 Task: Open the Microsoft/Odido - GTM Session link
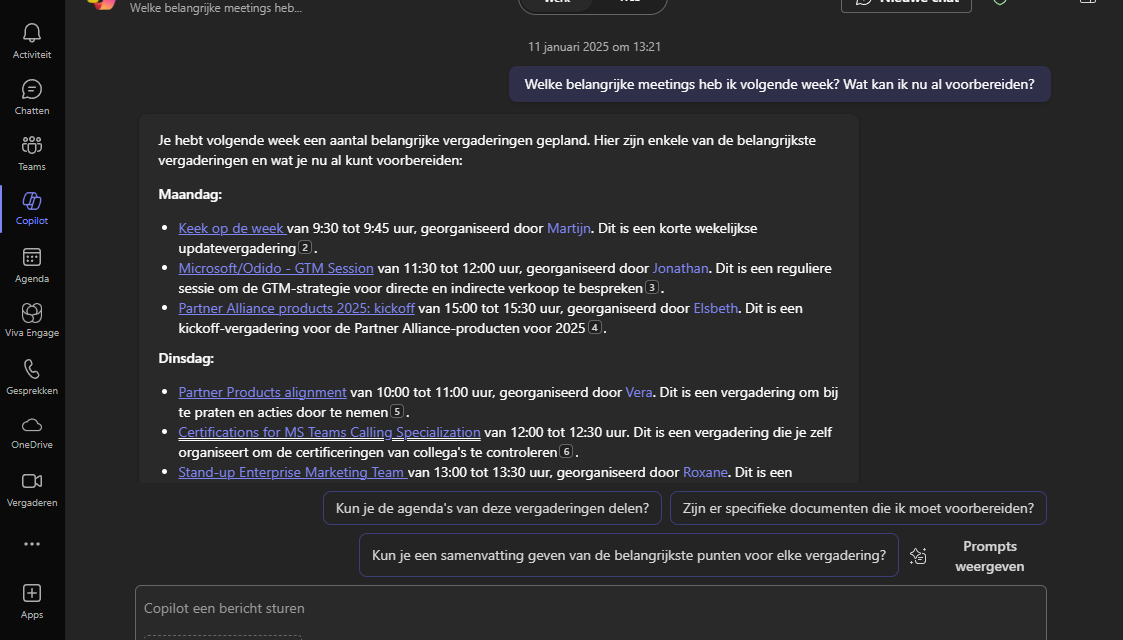pos(276,268)
